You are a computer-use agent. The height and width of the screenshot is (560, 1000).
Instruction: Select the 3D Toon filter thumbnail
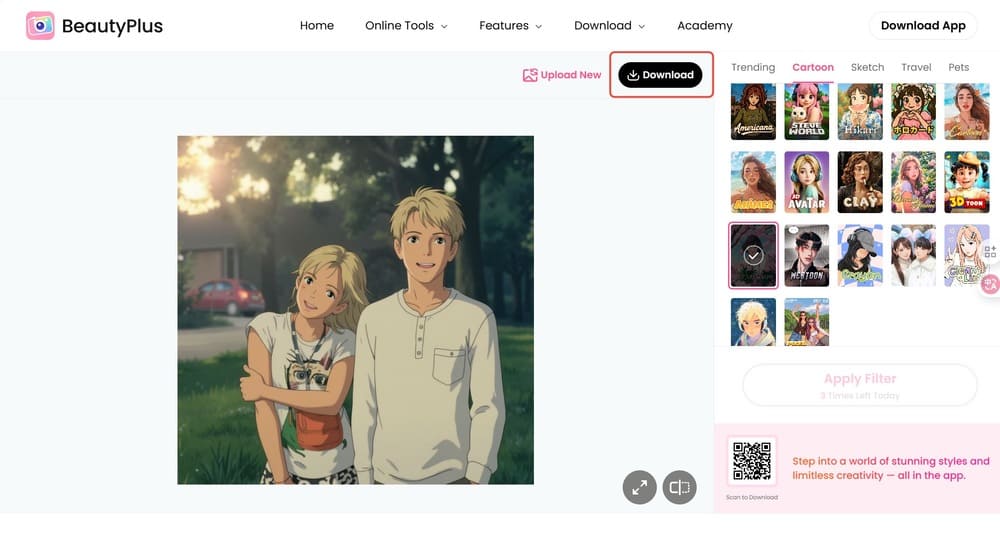pyautogui.click(x=967, y=182)
